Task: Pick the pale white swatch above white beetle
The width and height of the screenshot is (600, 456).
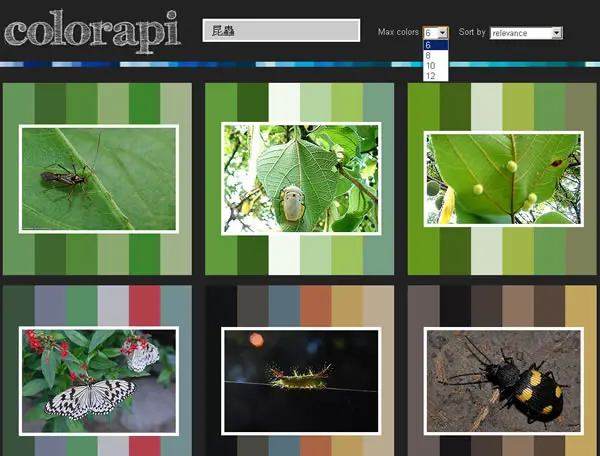Action: [x=284, y=102]
